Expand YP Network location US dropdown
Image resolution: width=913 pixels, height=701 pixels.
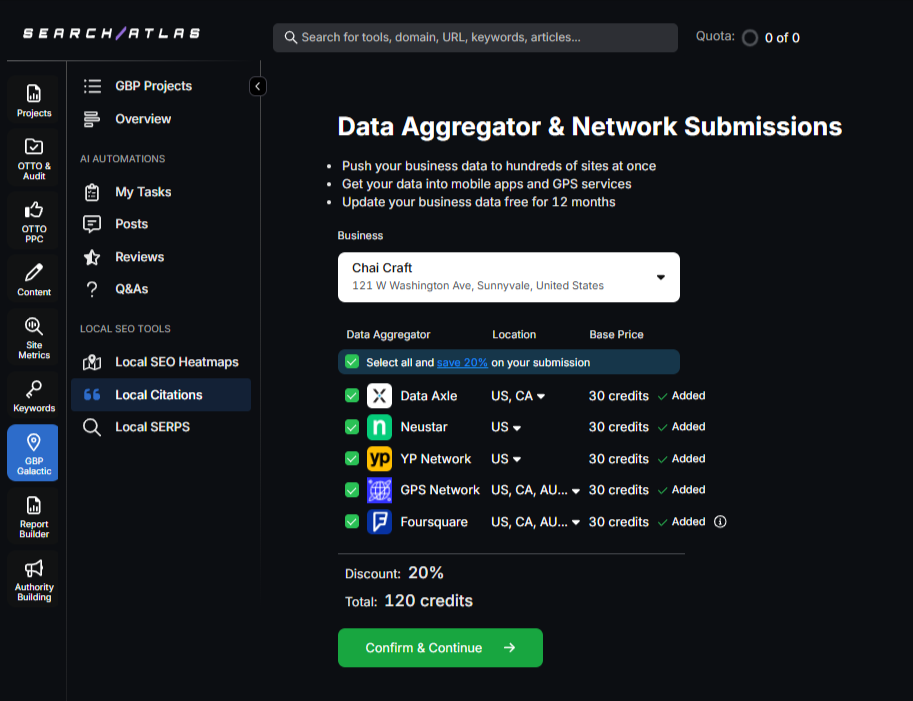point(506,459)
